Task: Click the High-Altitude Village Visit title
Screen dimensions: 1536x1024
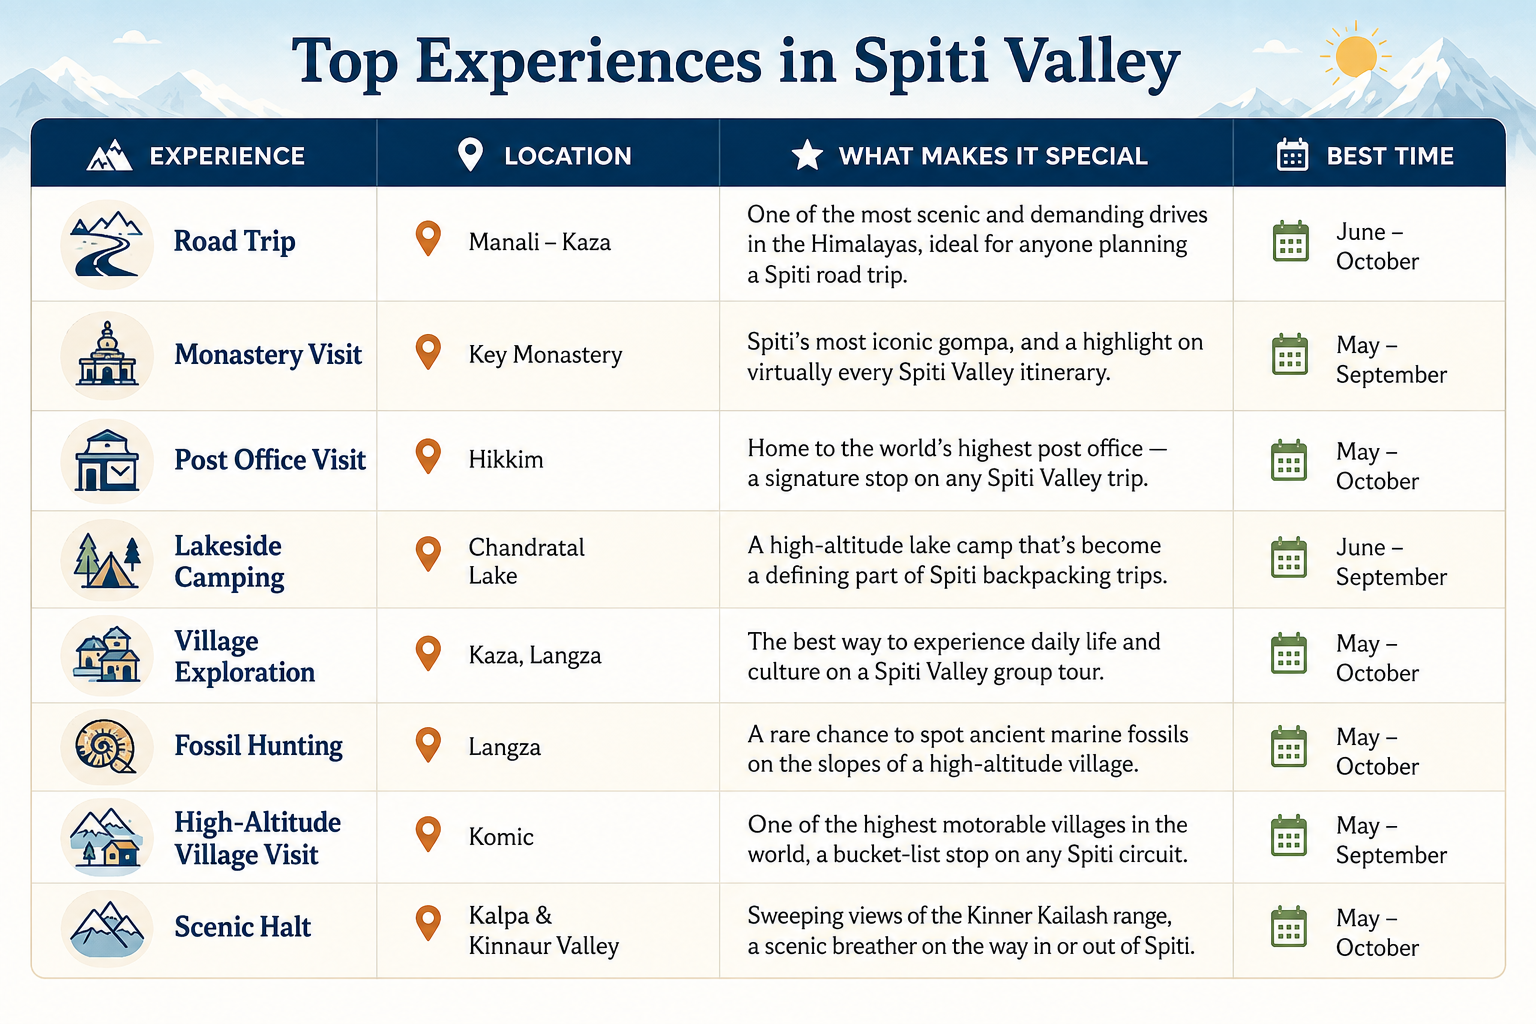Action: pyautogui.click(x=258, y=838)
